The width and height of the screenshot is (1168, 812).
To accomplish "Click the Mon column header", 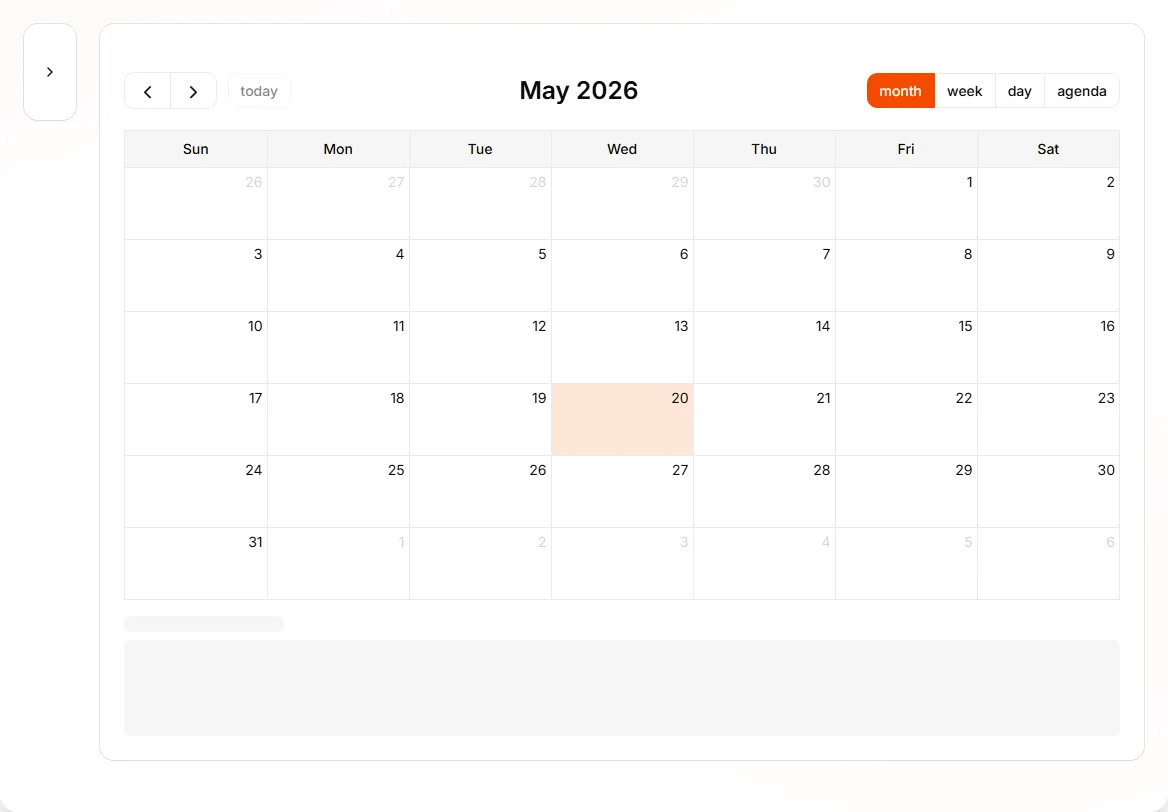I will coord(338,149).
